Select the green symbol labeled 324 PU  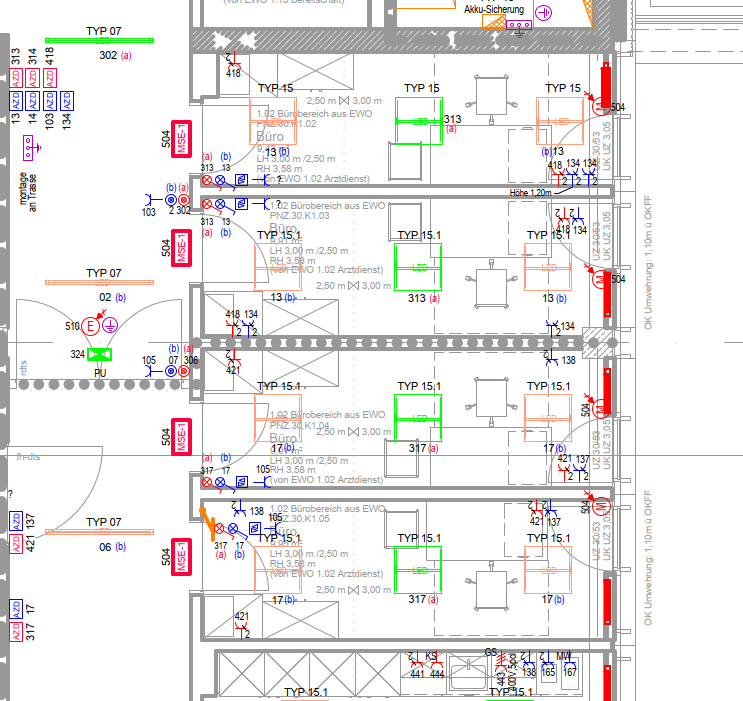[100, 355]
